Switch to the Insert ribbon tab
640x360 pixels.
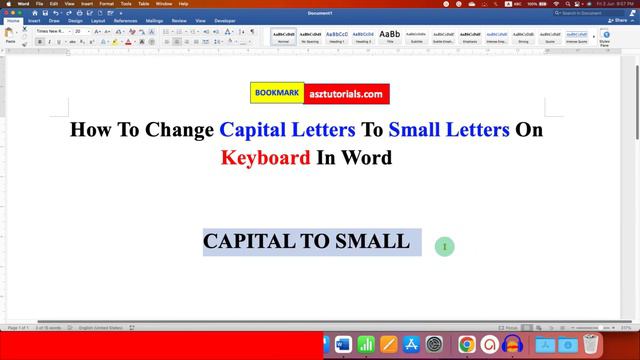tap(34, 21)
